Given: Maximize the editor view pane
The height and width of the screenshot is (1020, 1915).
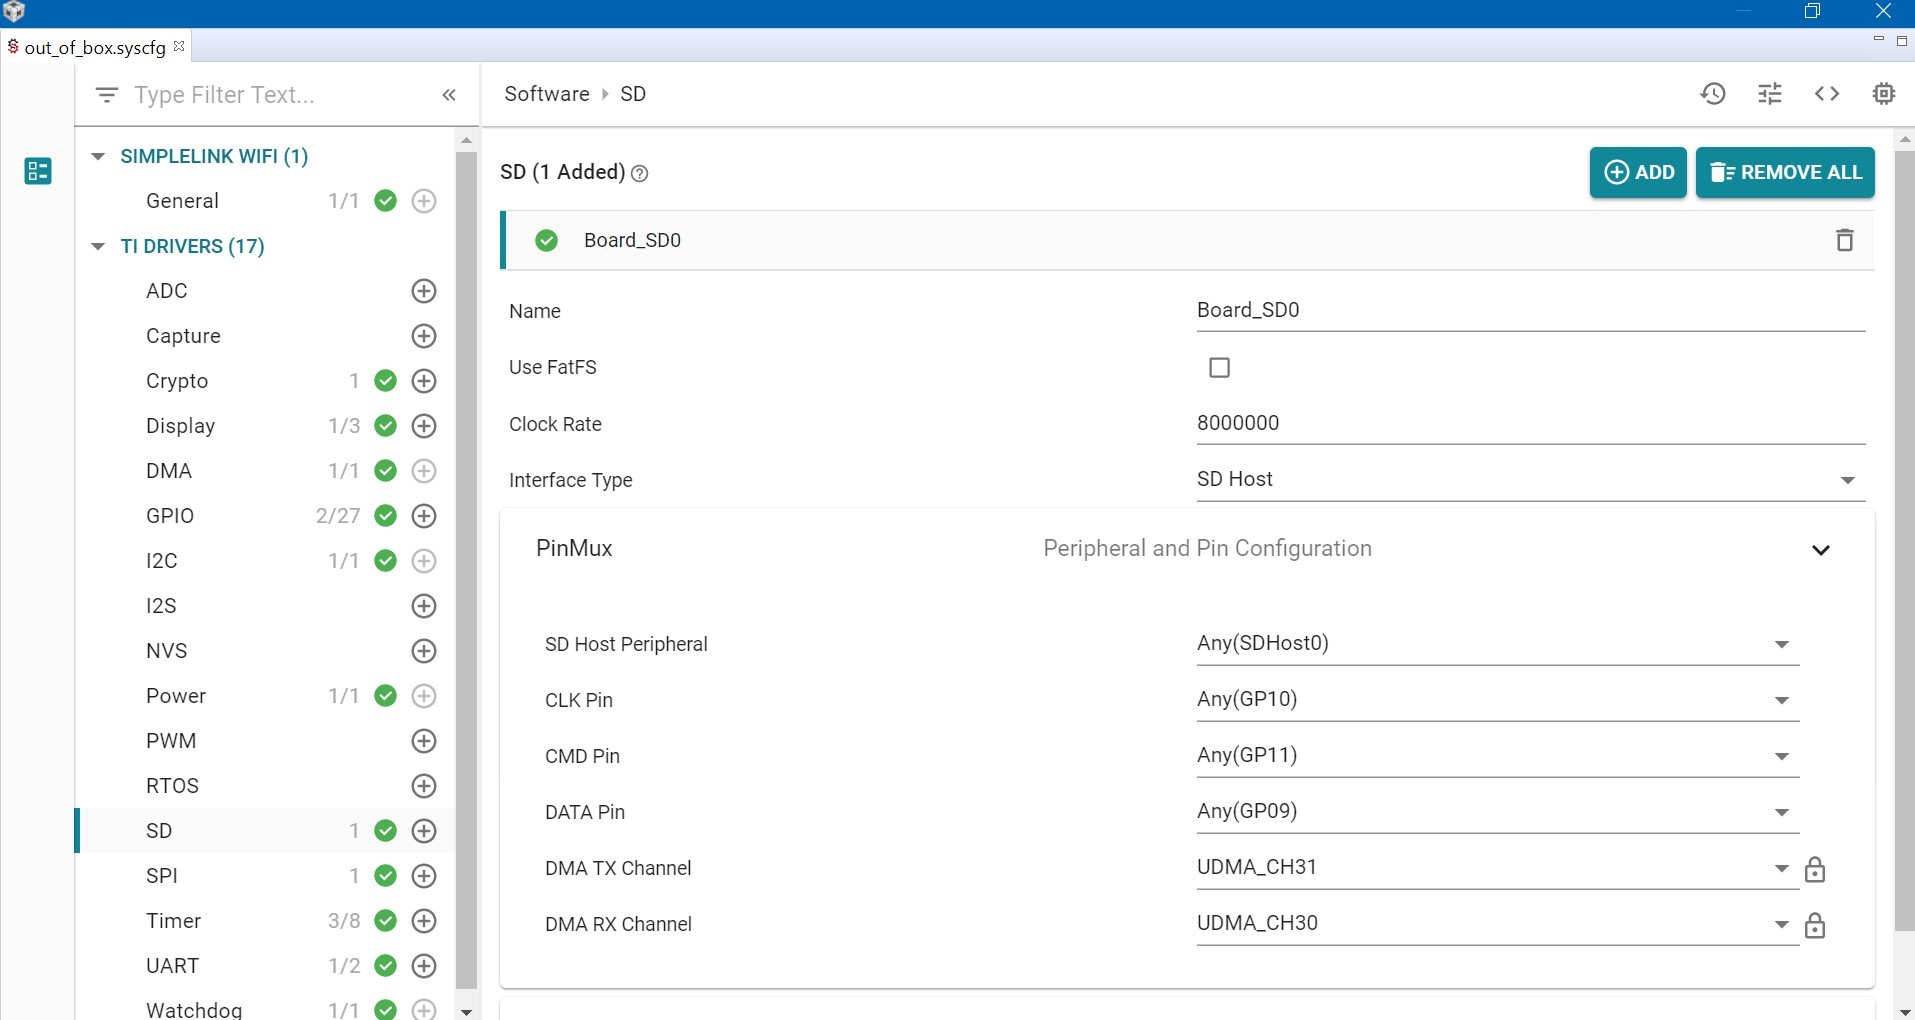Looking at the screenshot, I should [x=1902, y=40].
